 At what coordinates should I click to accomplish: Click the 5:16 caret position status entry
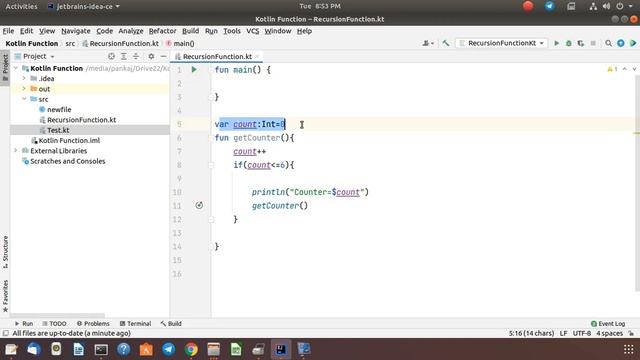click(x=531, y=333)
